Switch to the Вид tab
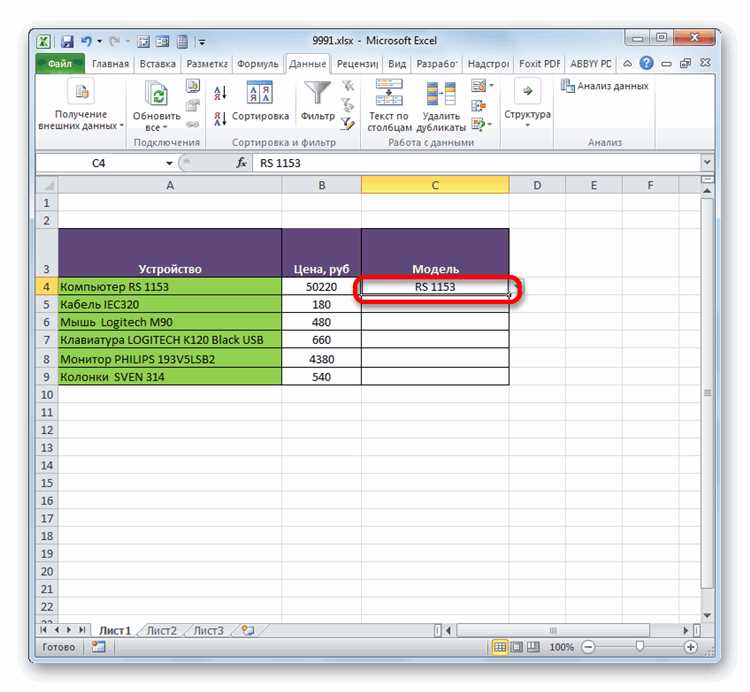 click(397, 64)
